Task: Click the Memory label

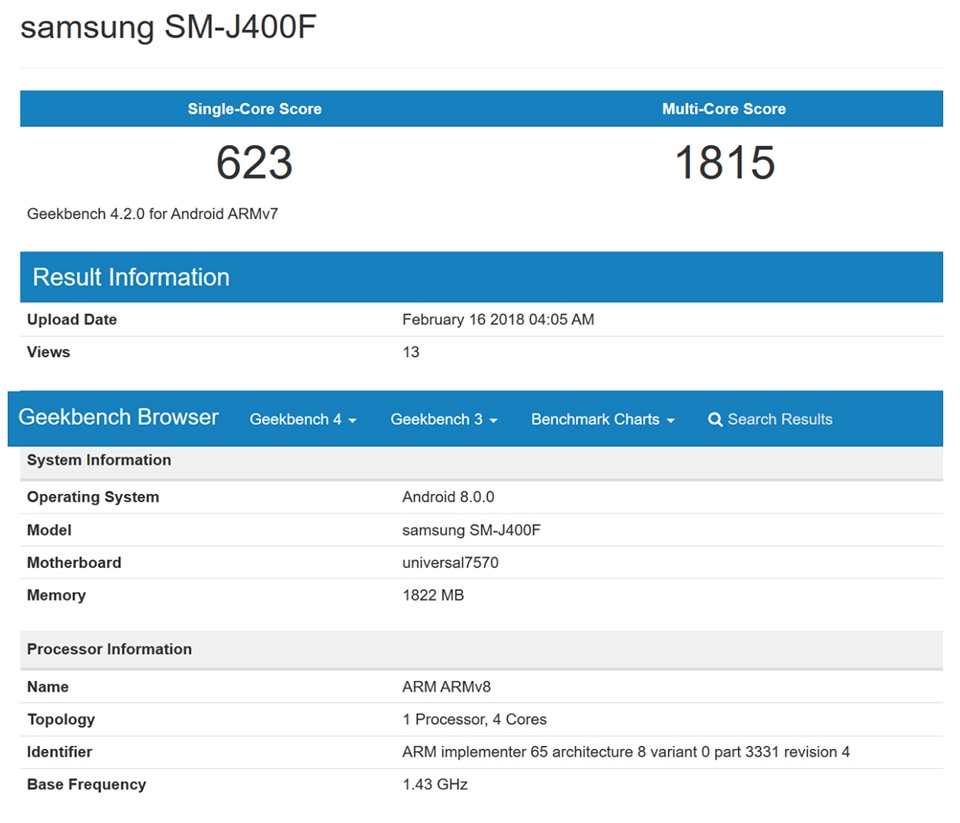Action: [x=56, y=595]
